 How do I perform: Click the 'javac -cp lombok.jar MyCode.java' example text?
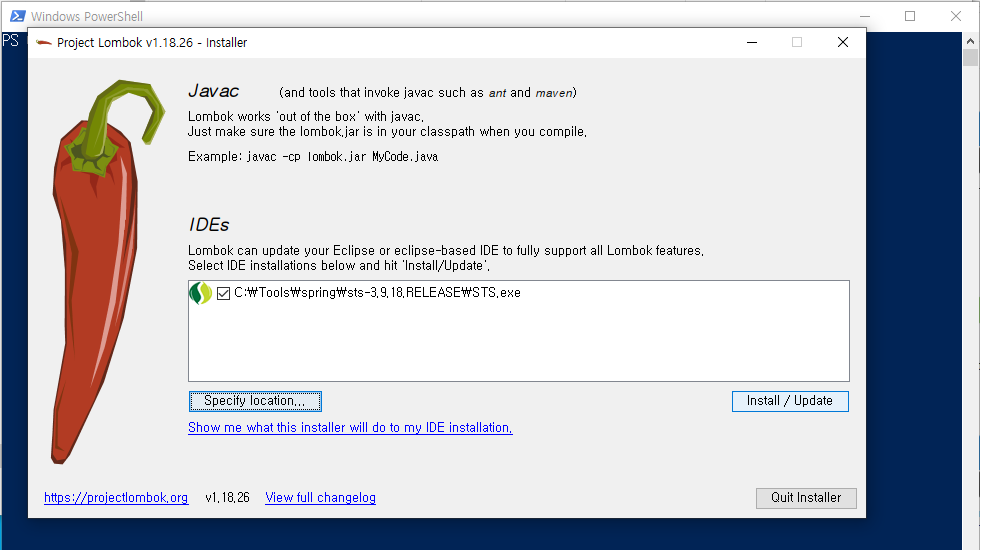pos(342,156)
